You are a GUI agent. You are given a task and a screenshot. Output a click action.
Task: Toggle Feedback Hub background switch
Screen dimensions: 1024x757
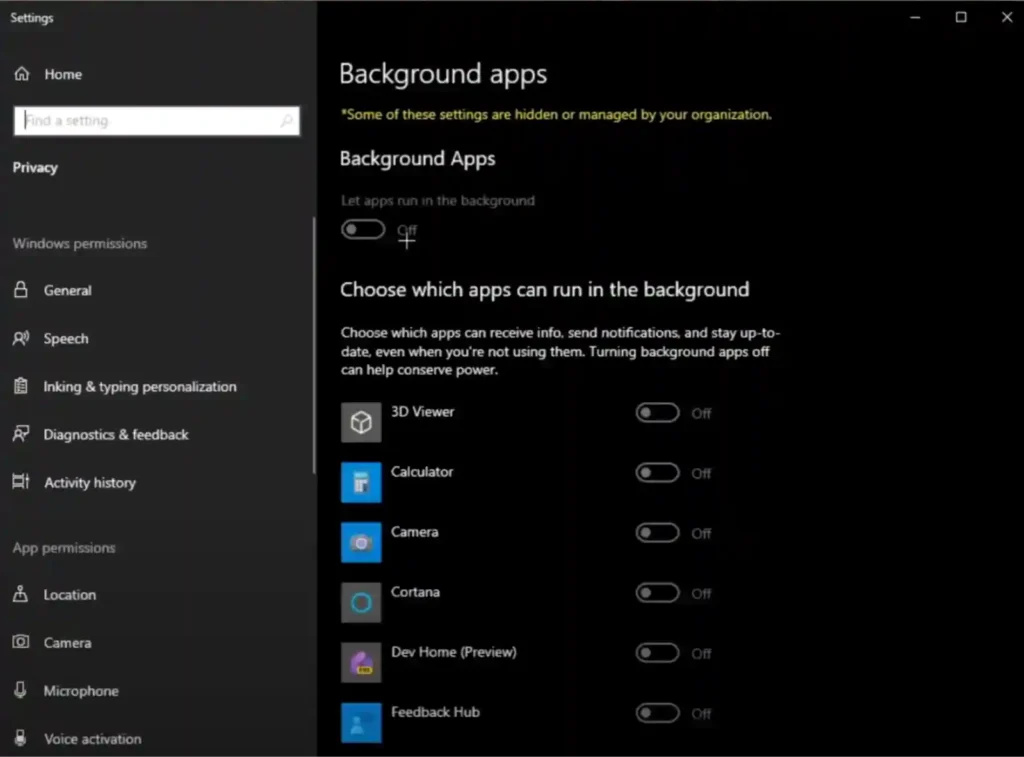658,713
